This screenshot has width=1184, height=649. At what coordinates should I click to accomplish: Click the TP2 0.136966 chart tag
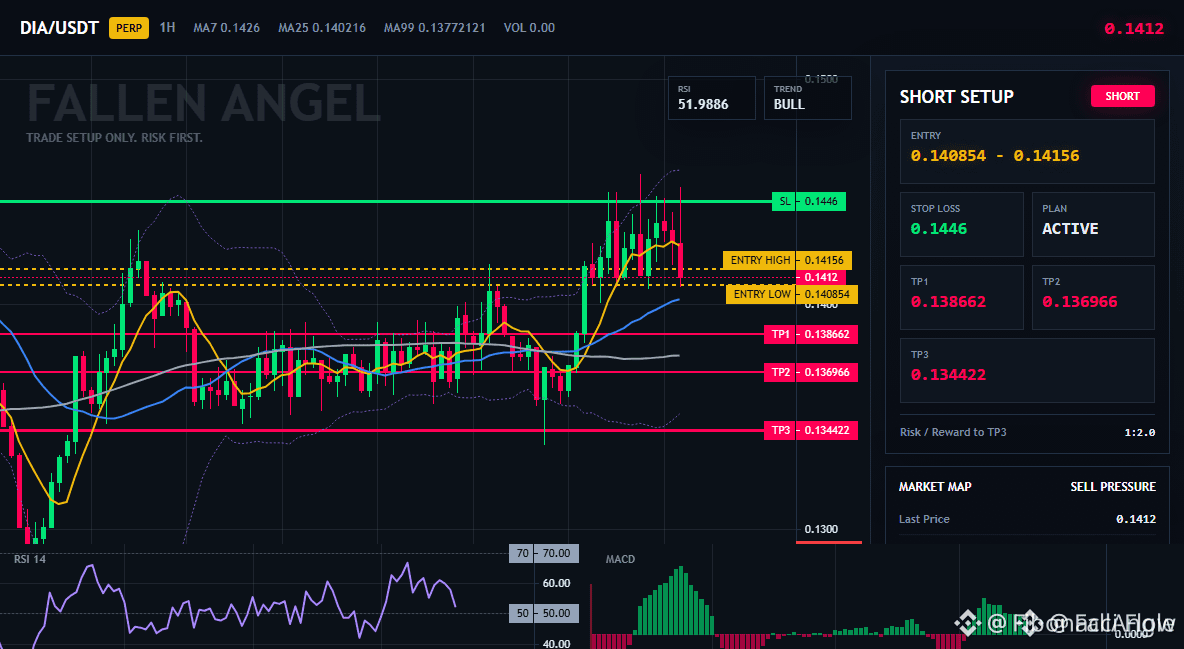811,372
